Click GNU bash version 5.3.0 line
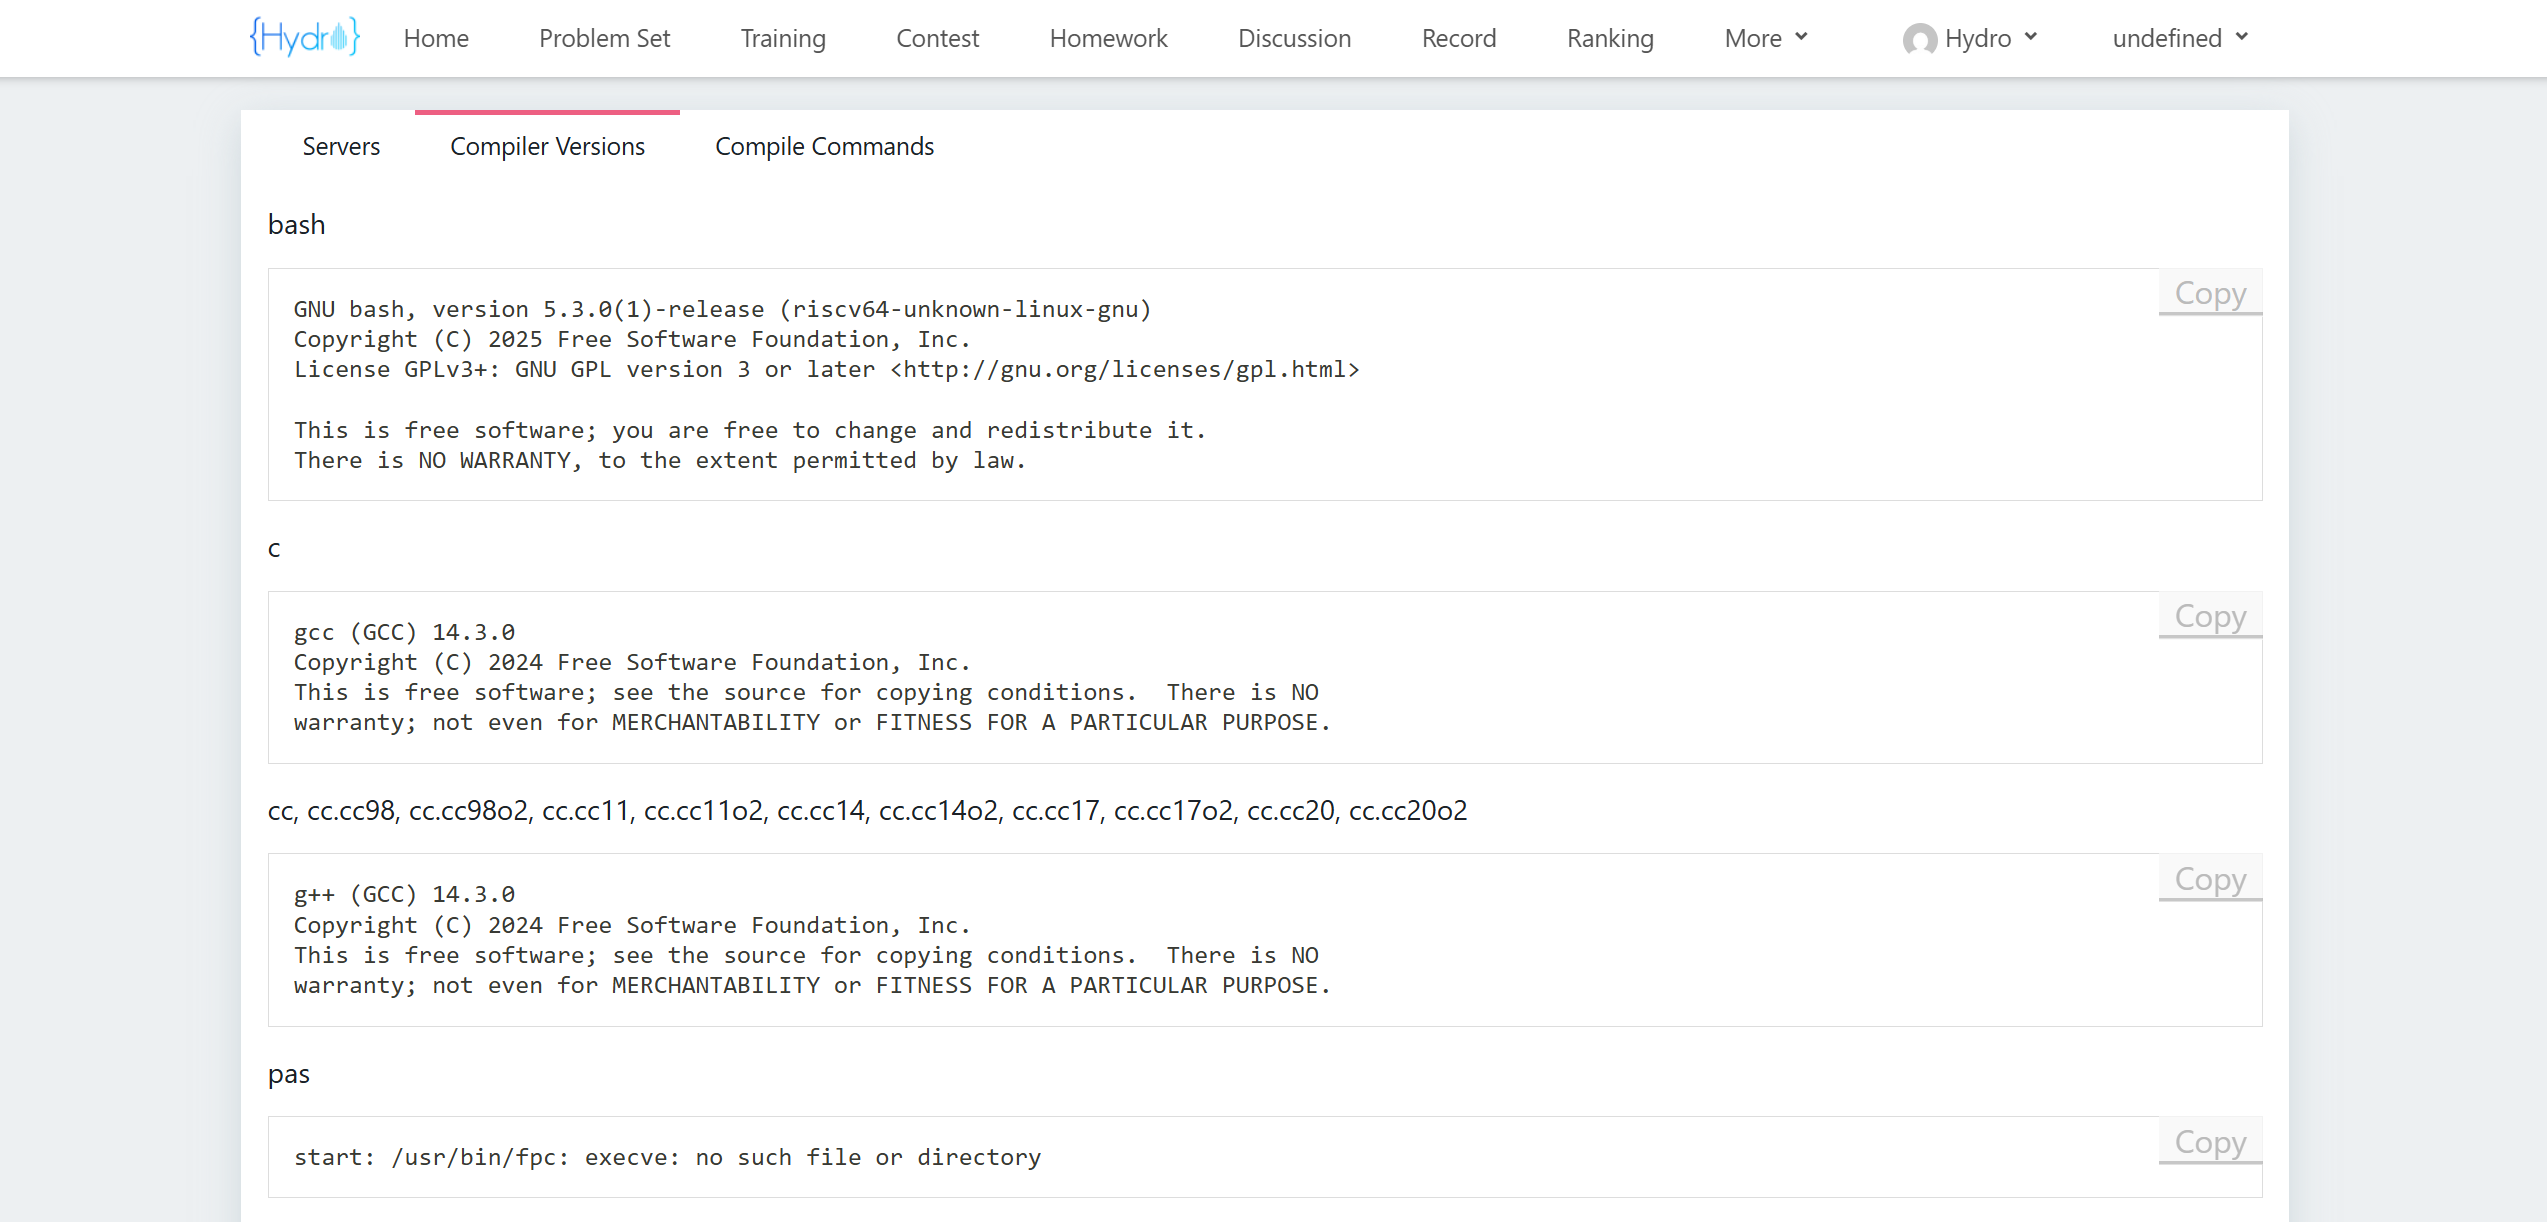This screenshot has width=2547, height=1222. click(x=722, y=309)
